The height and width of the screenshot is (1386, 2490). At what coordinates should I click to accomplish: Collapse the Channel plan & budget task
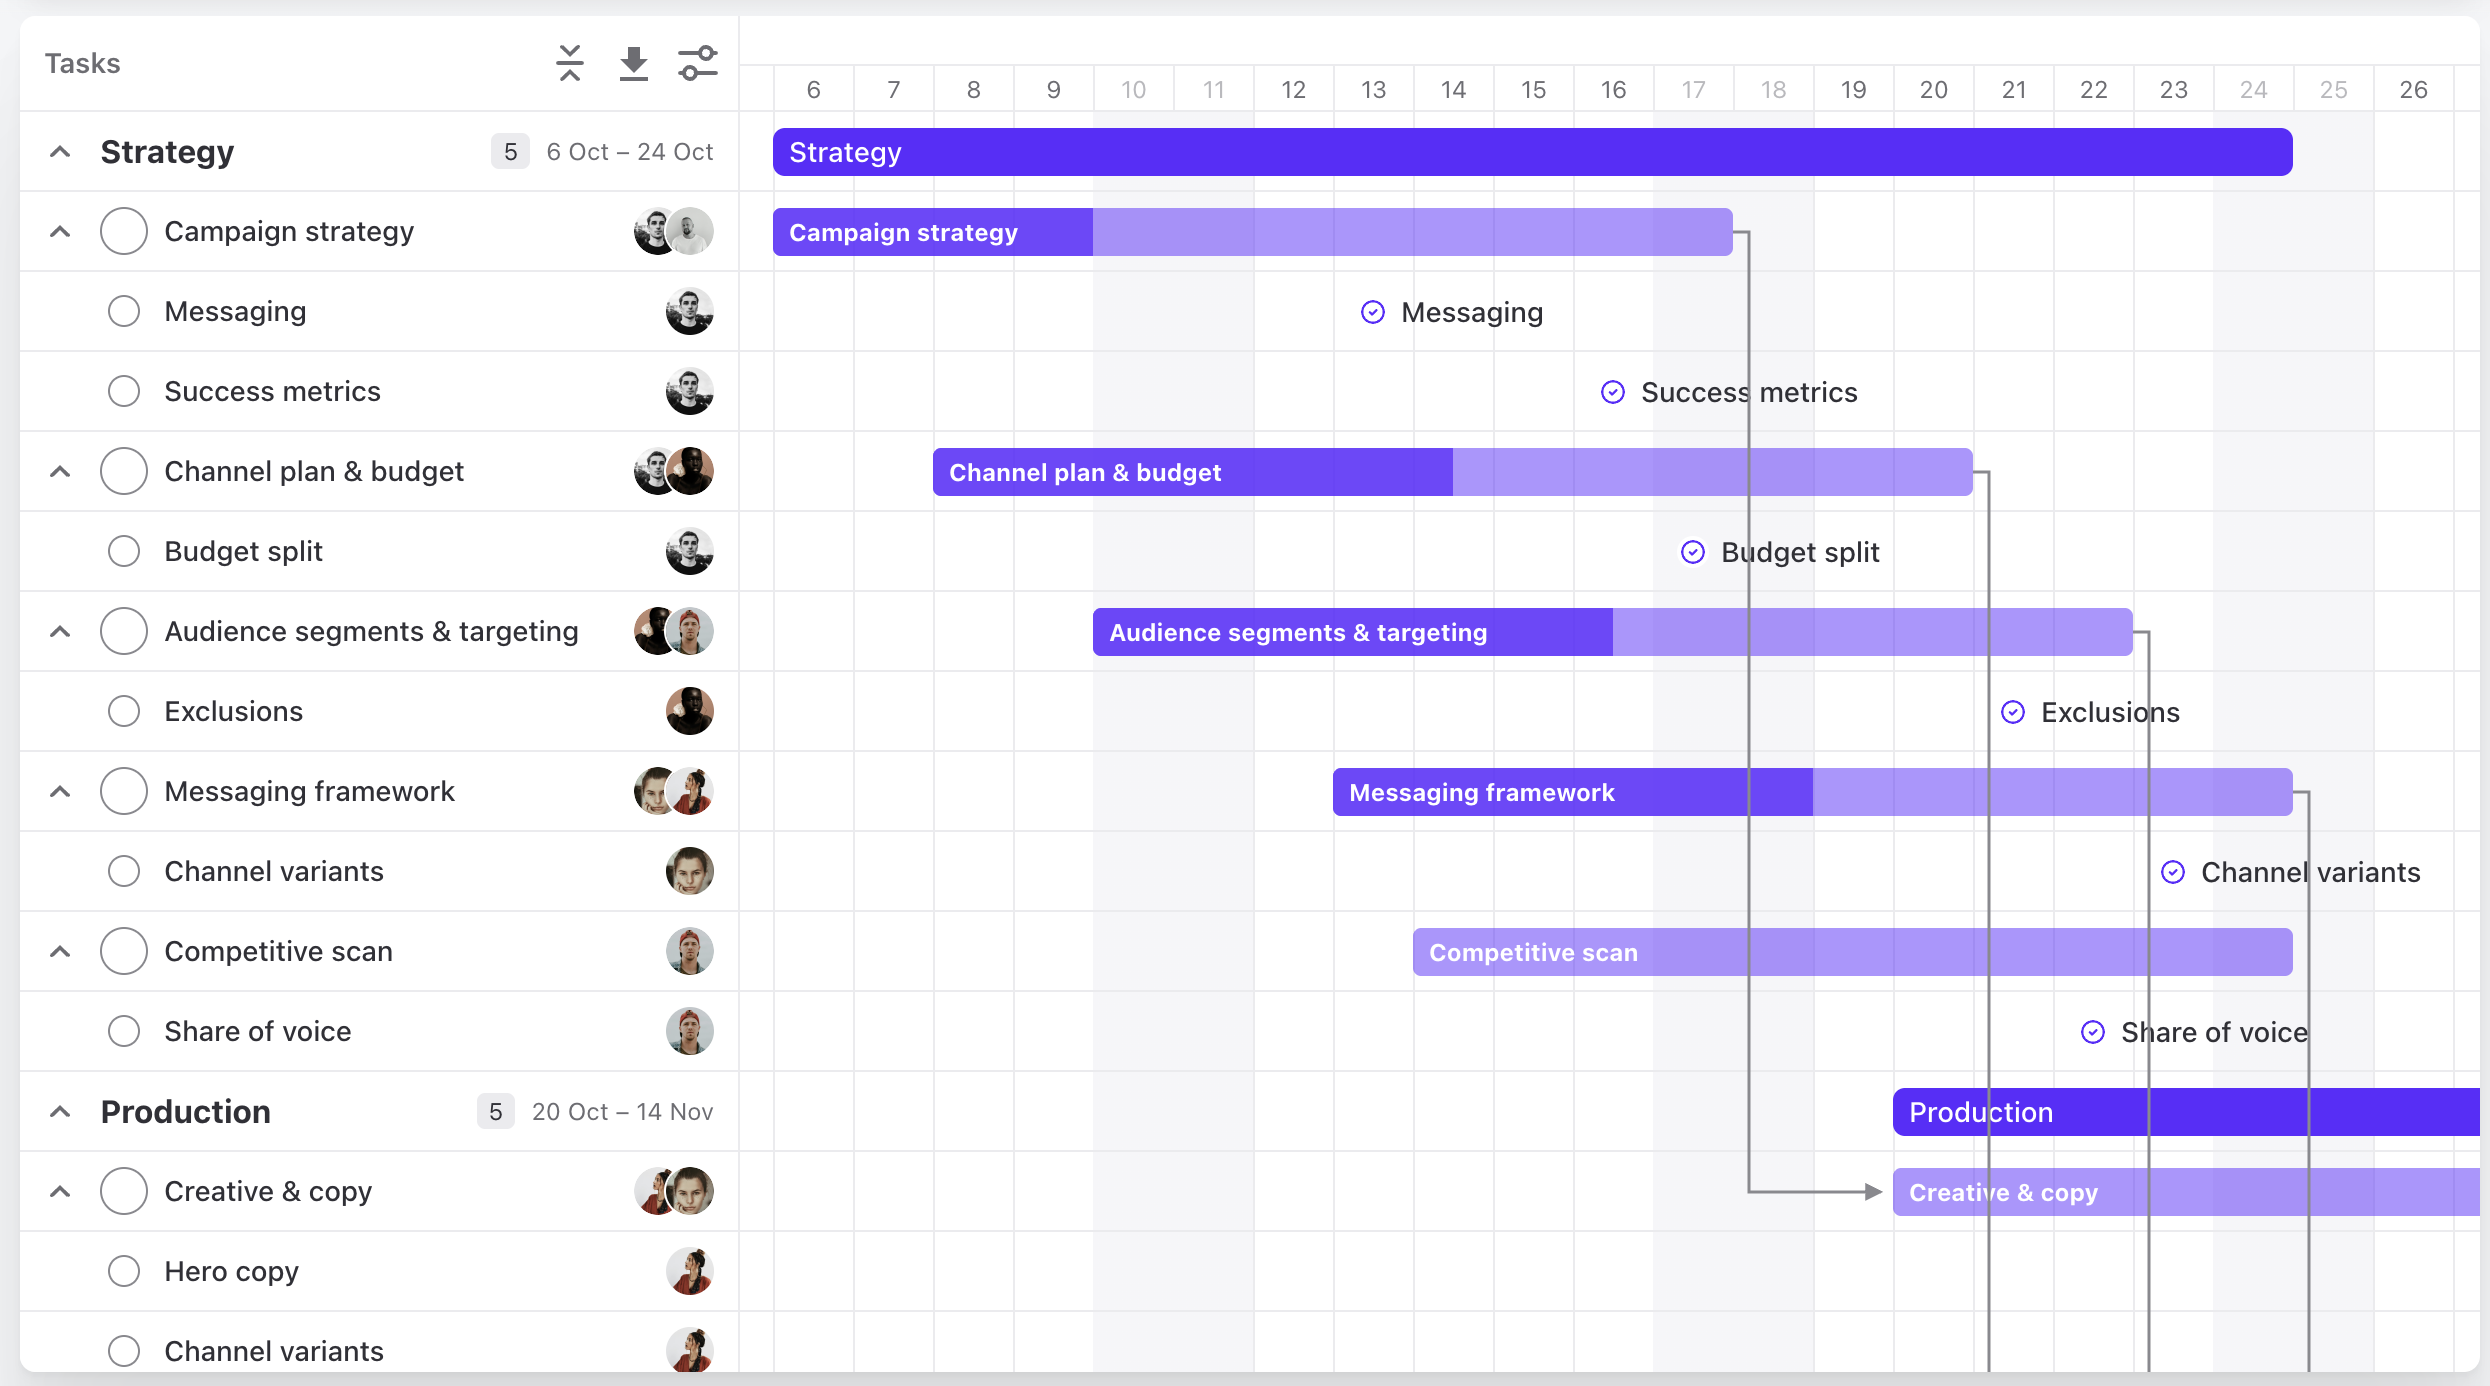click(x=60, y=471)
